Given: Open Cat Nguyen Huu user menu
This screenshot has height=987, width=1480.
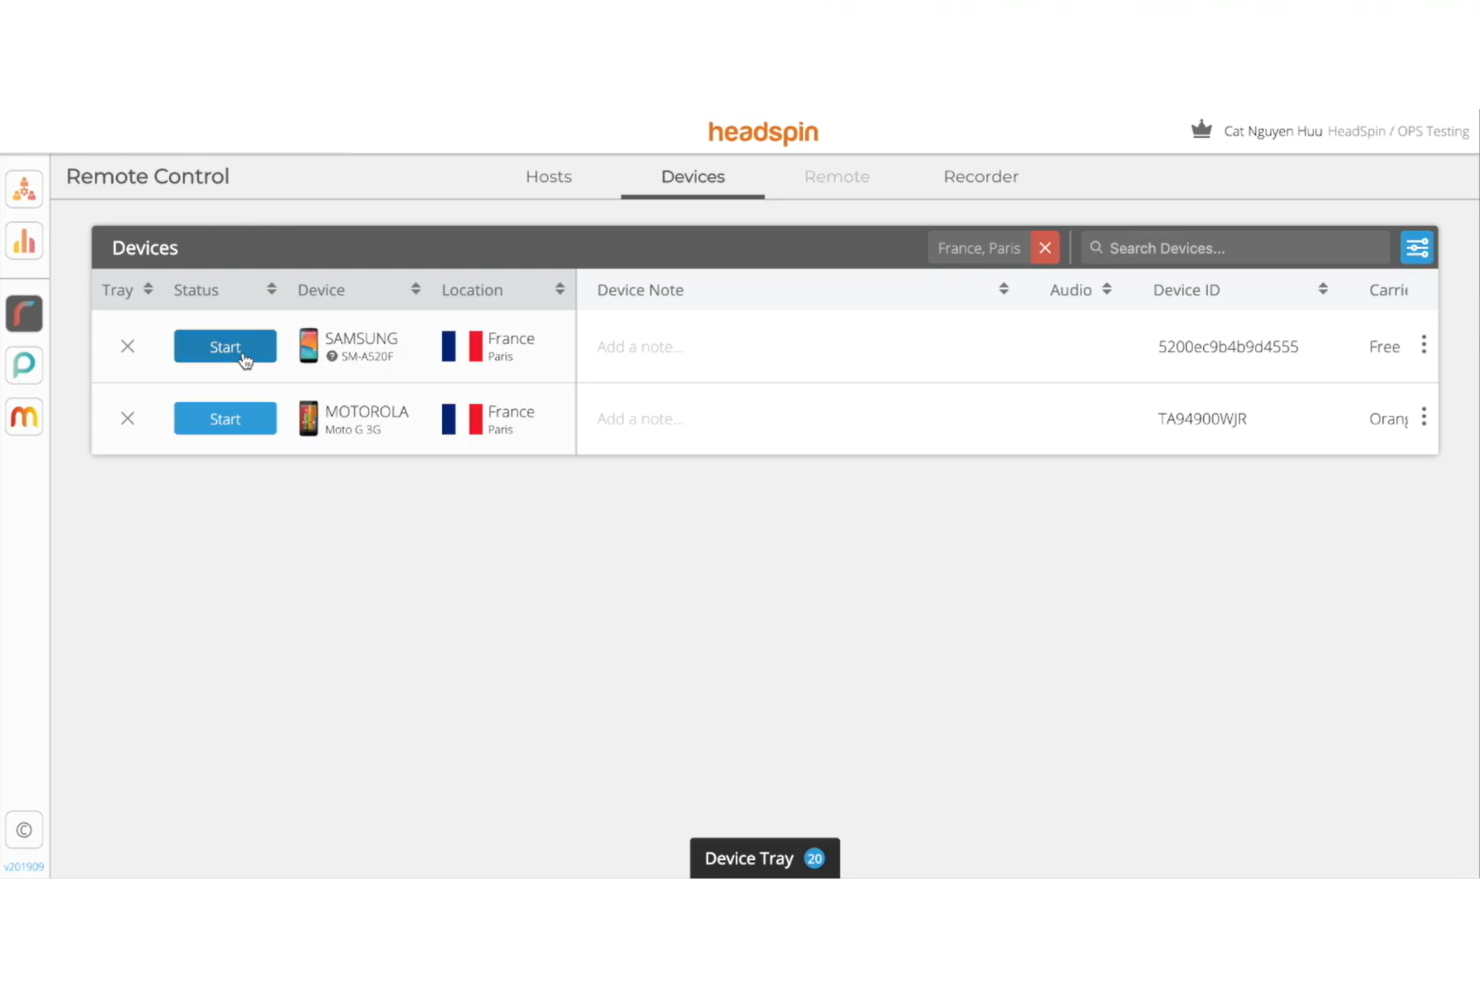Looking at the screenshot, I should tap(1273, 131).
